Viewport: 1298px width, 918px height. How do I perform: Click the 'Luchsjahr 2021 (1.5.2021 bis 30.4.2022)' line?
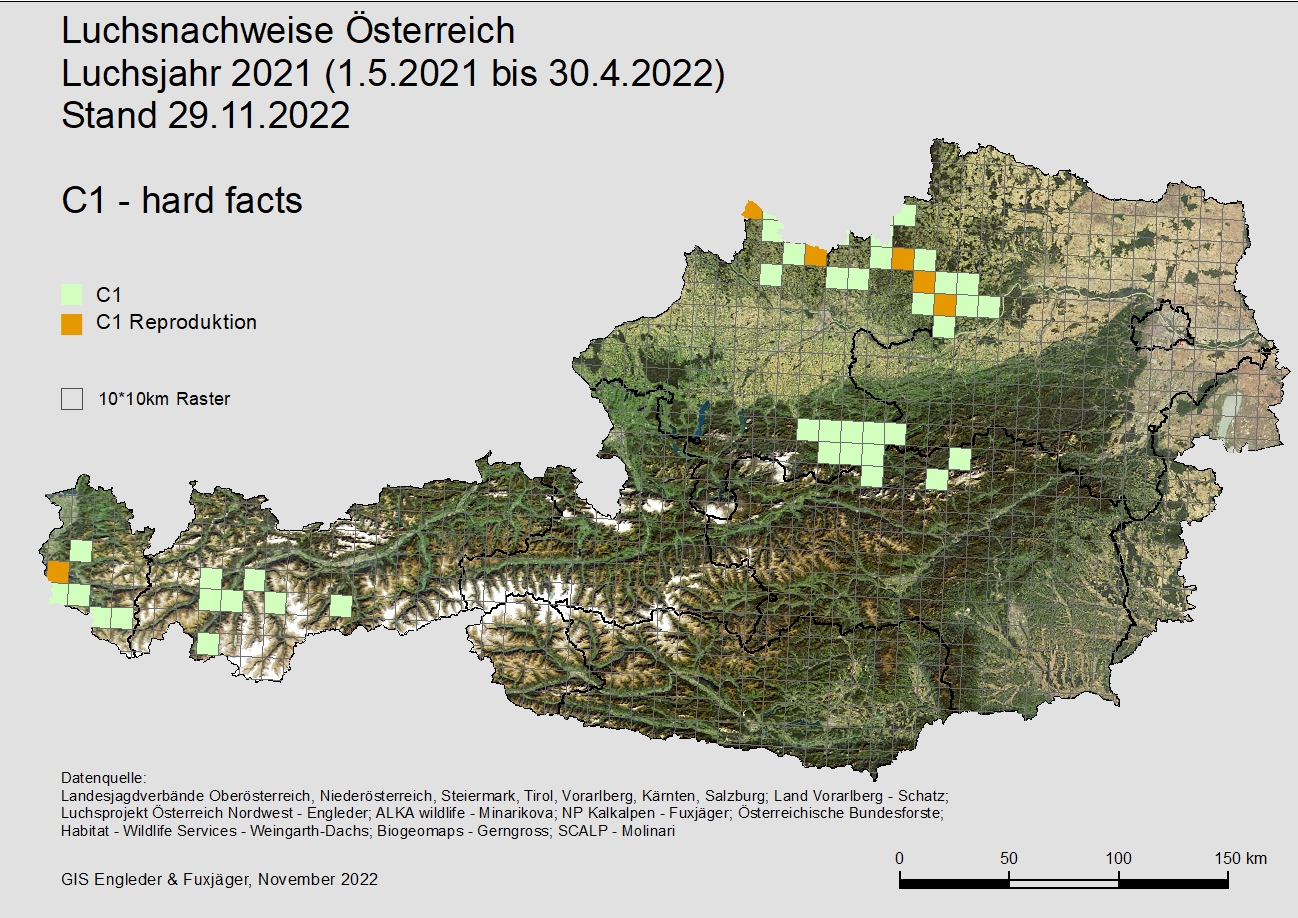(392, 74)
